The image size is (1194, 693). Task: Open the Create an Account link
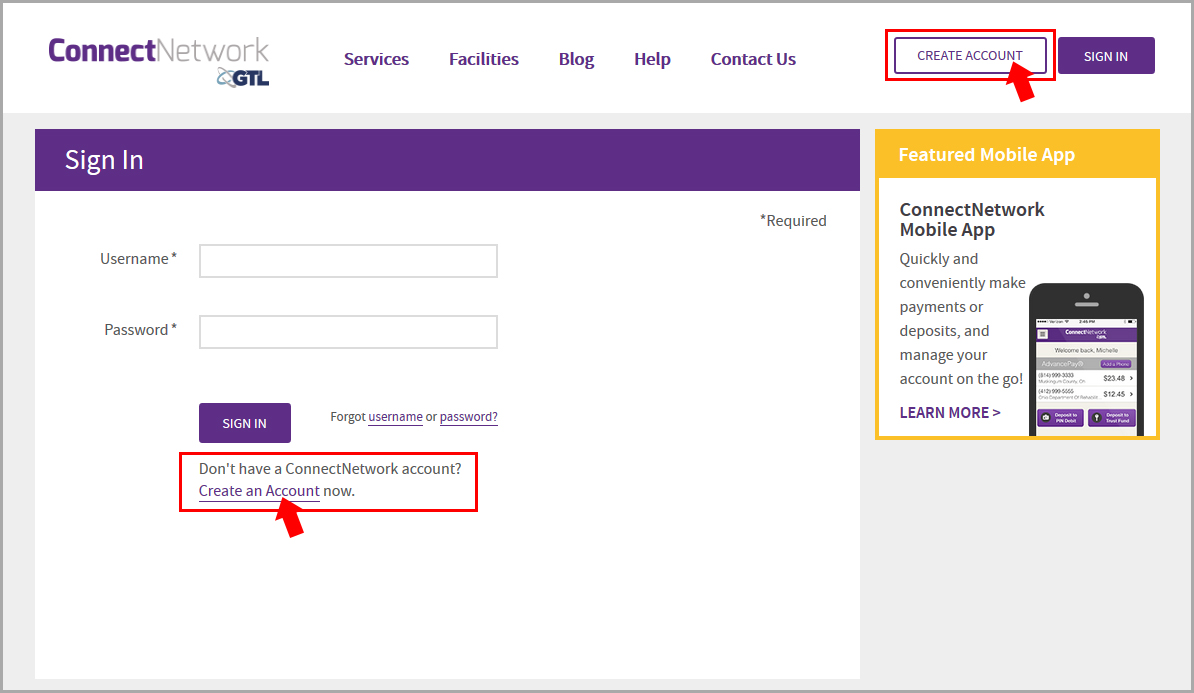pyautogui.click(x=259, y=491)
